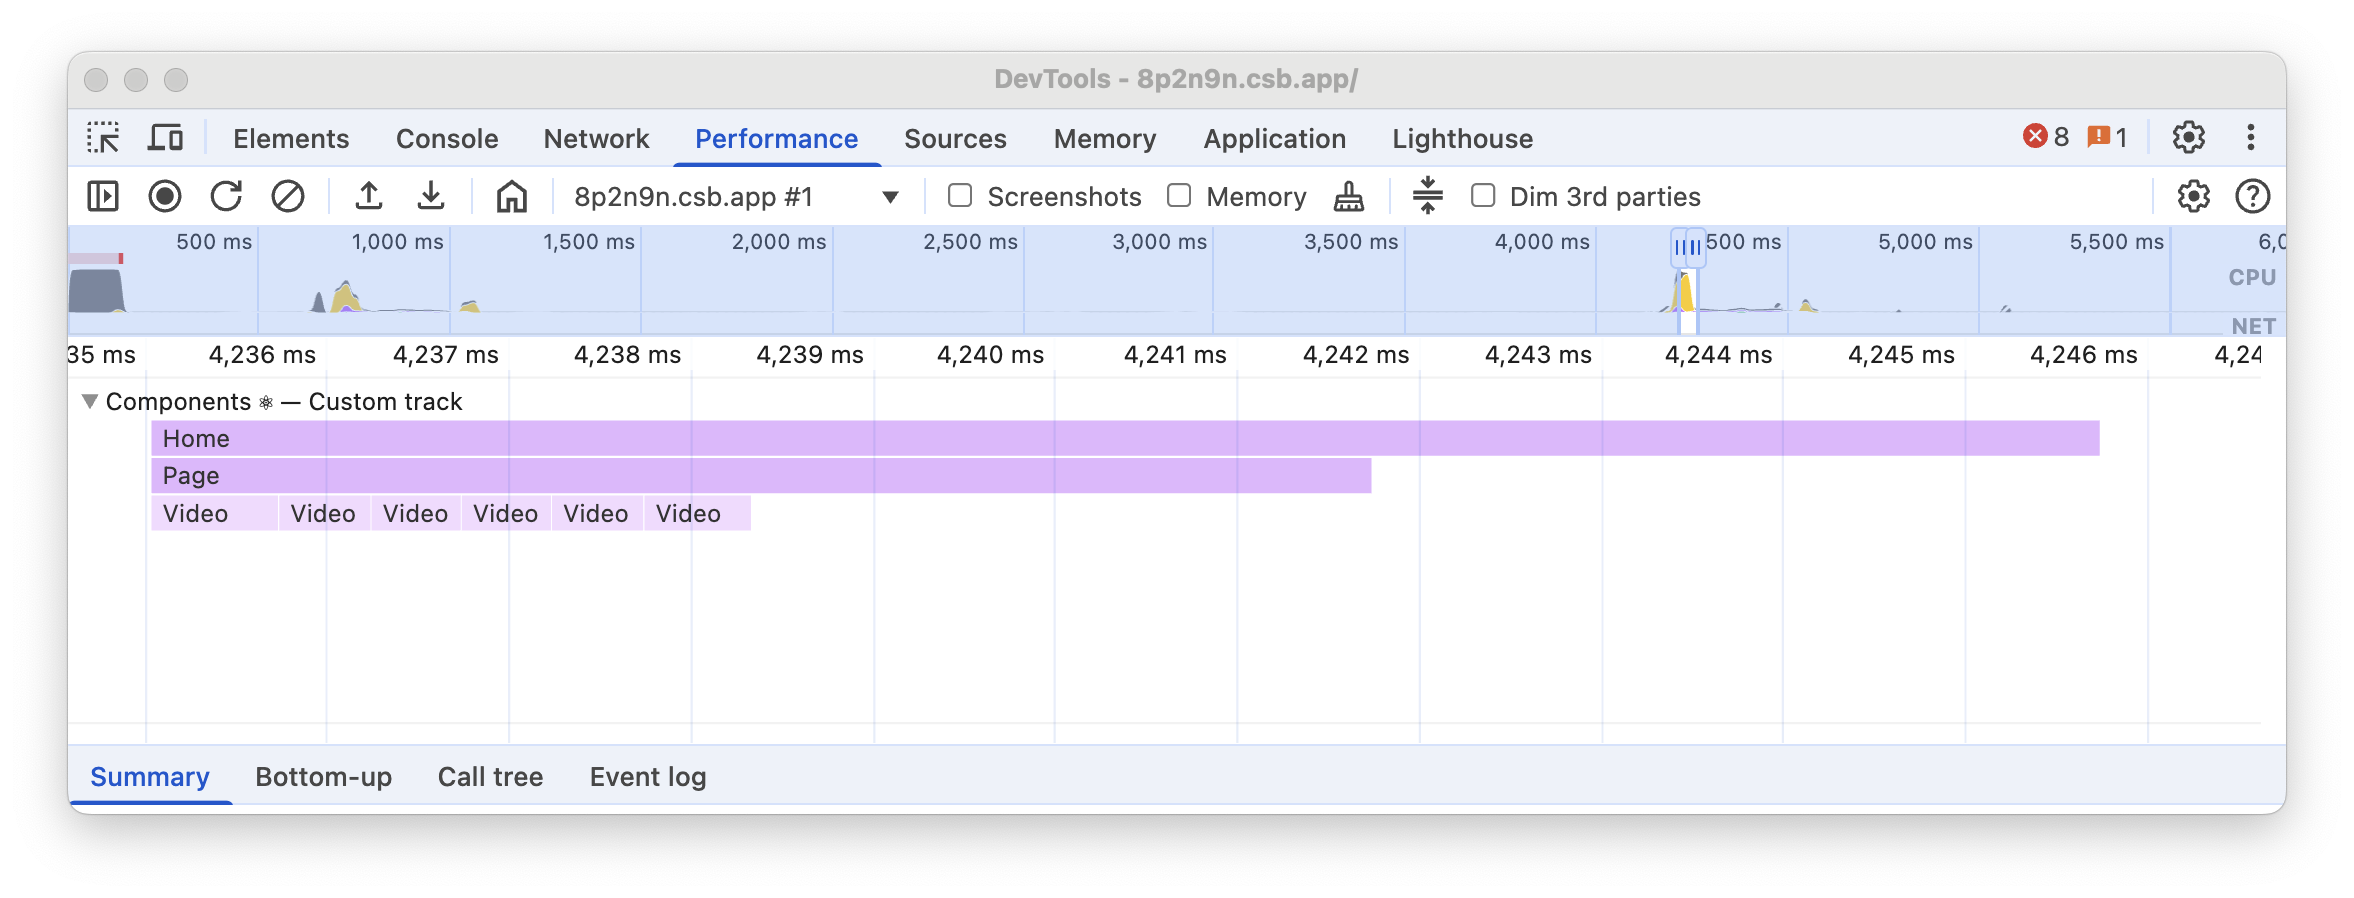Toggle the device toolbar icon

point(165,138)
